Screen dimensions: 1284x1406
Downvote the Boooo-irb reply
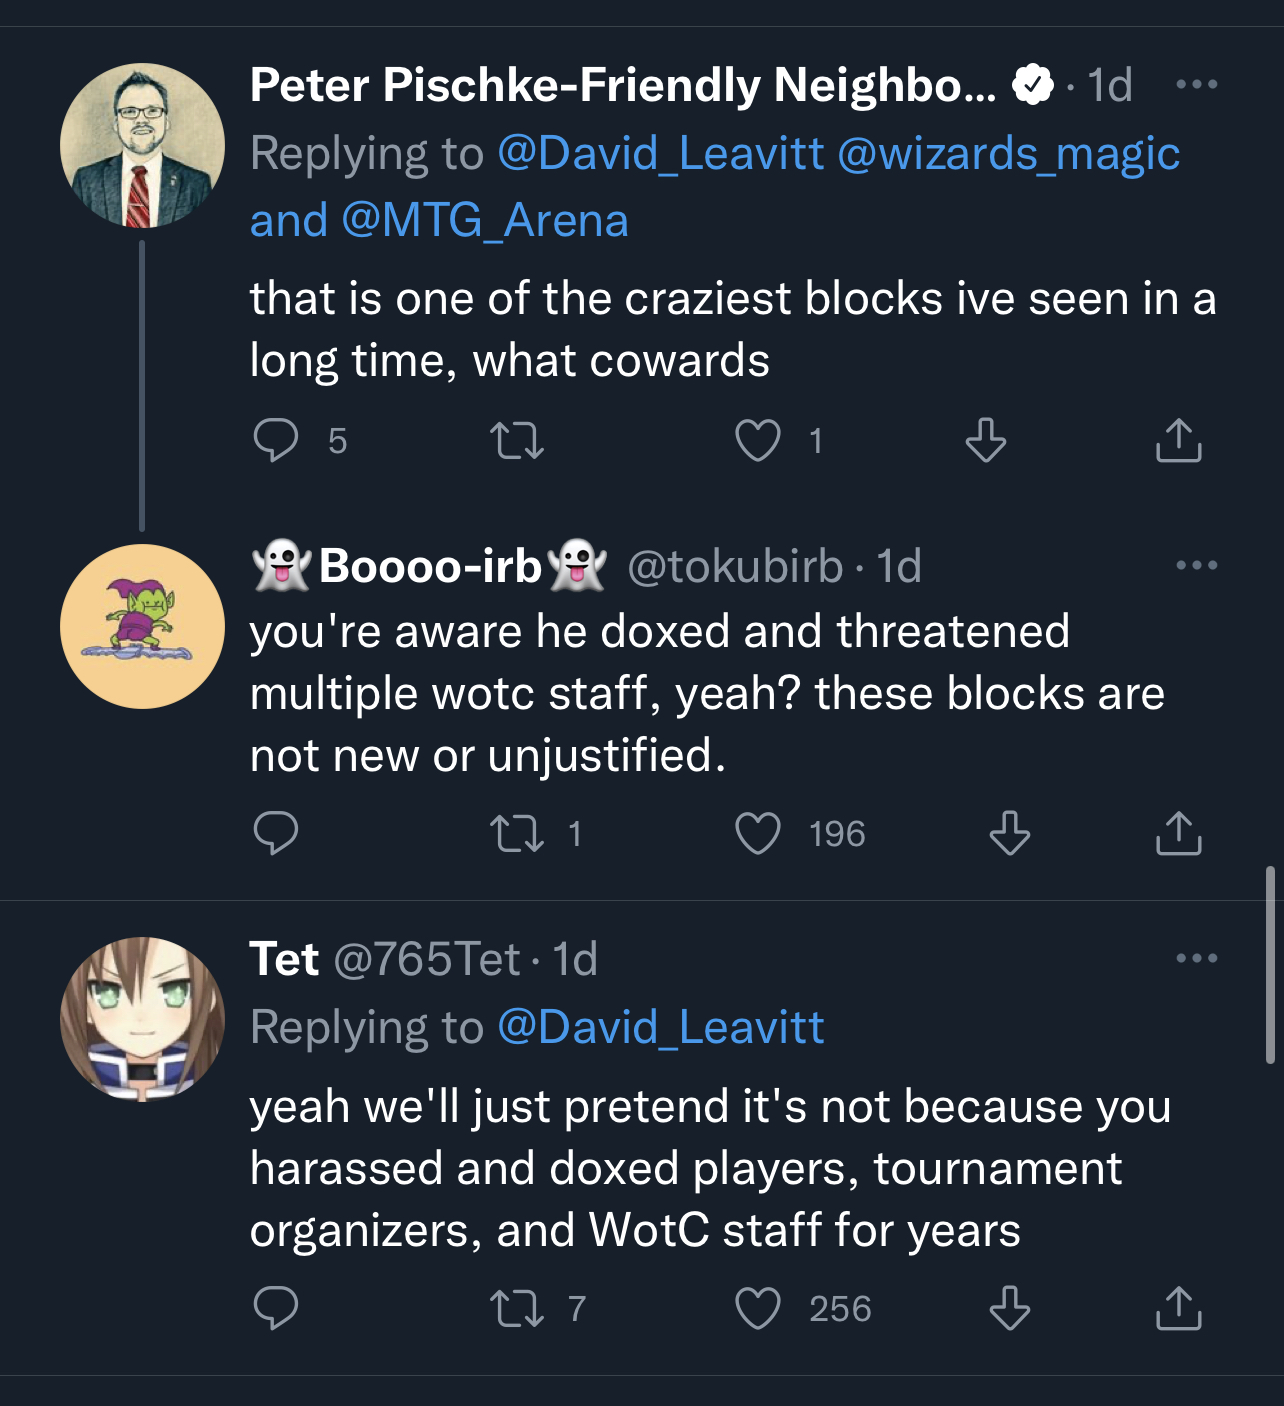[x=1010, y=833]
